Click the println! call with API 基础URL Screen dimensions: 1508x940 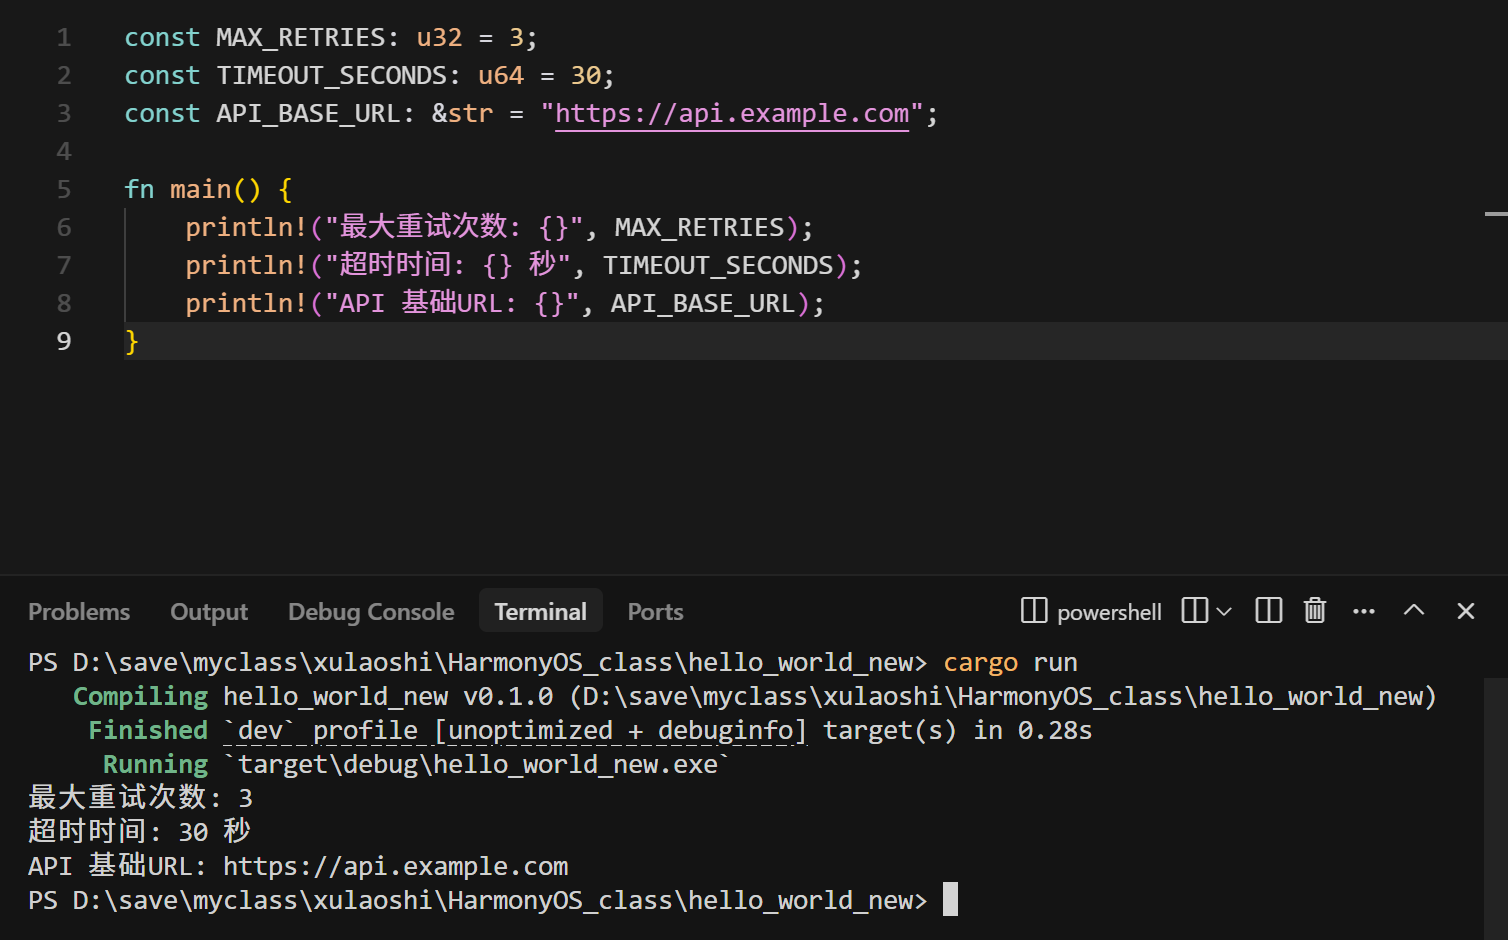505,304
